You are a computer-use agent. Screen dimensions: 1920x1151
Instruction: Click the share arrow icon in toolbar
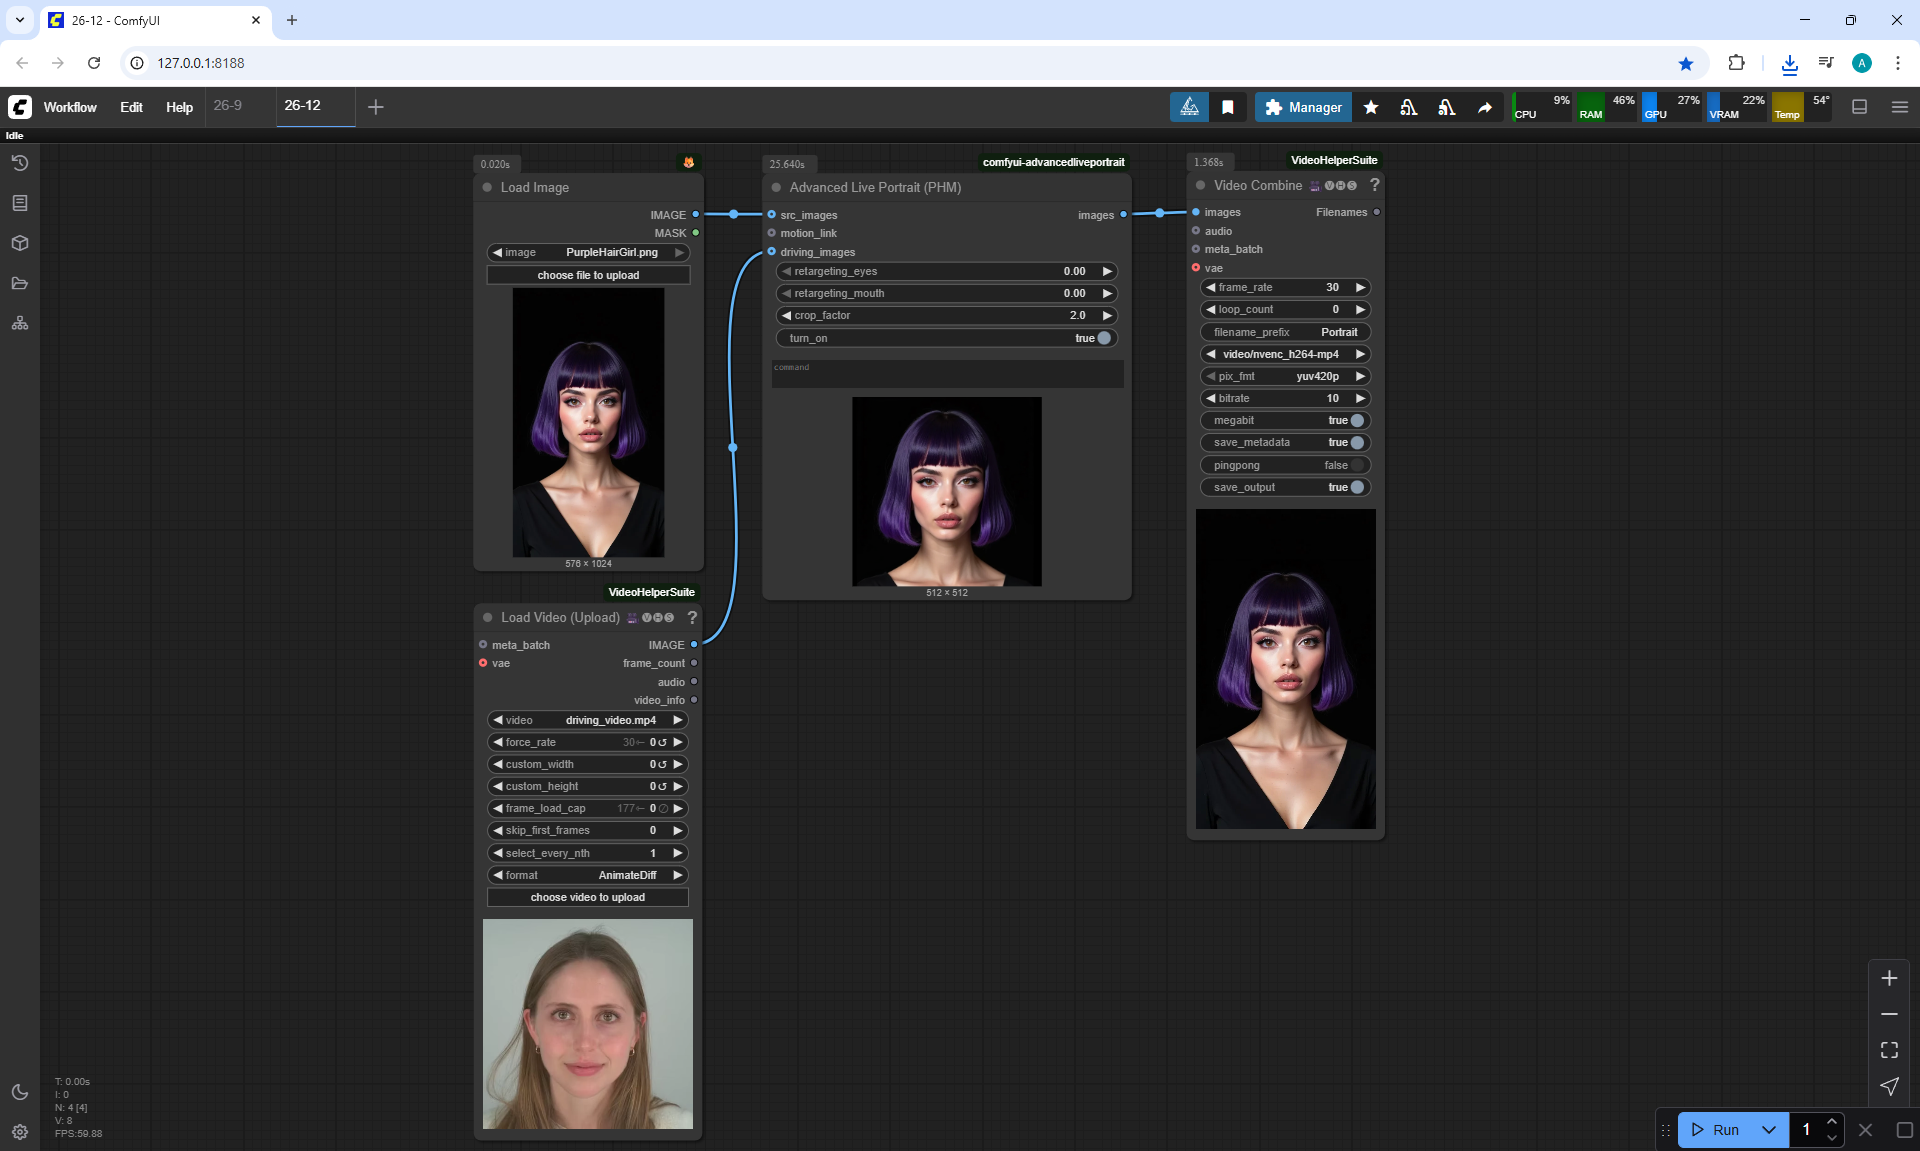(1485, 107)
